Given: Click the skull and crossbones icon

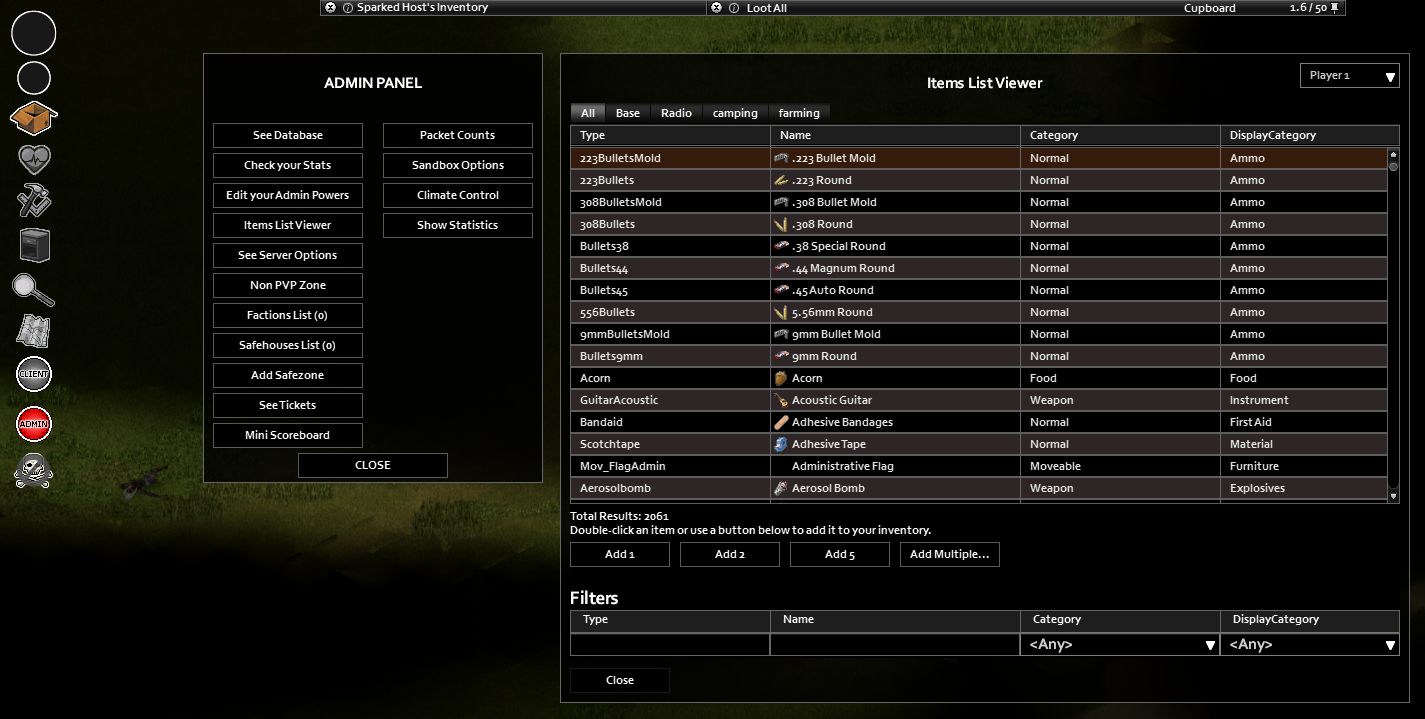Looking at the screenshot, I should coord(34,470).
